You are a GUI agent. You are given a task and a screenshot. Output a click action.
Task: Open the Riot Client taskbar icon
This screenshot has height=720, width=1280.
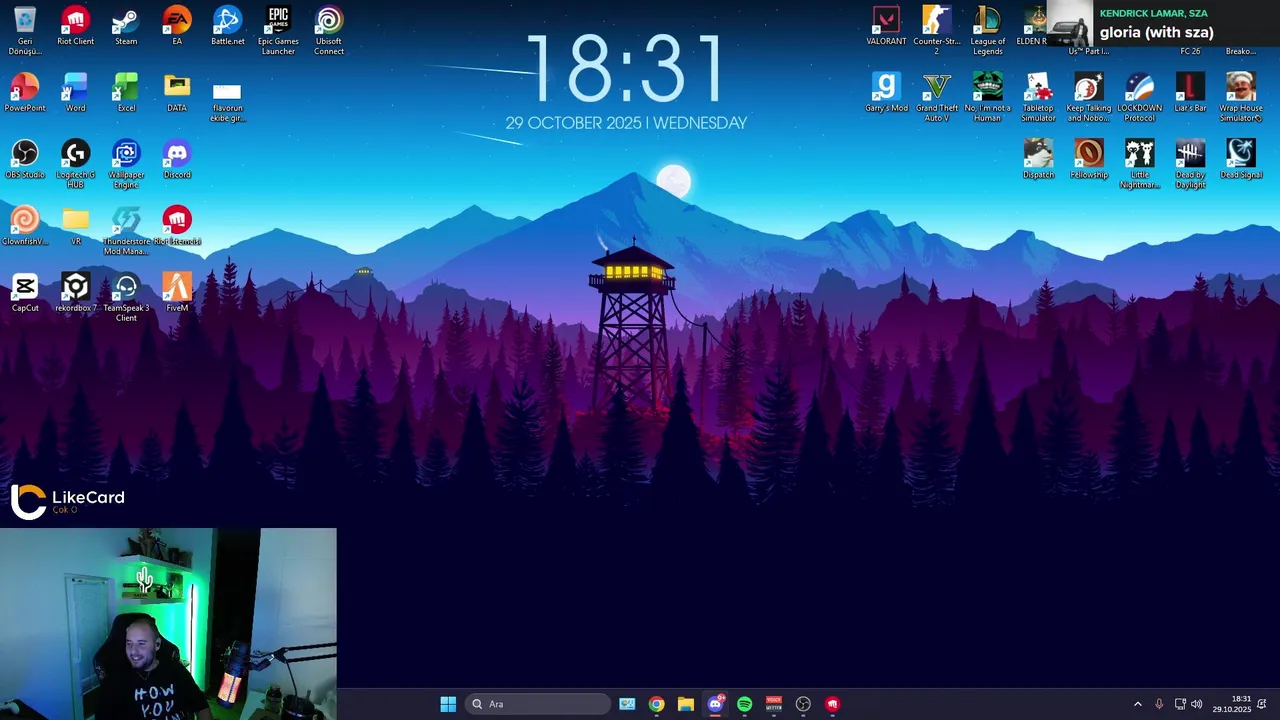click(x=832, y=704)
